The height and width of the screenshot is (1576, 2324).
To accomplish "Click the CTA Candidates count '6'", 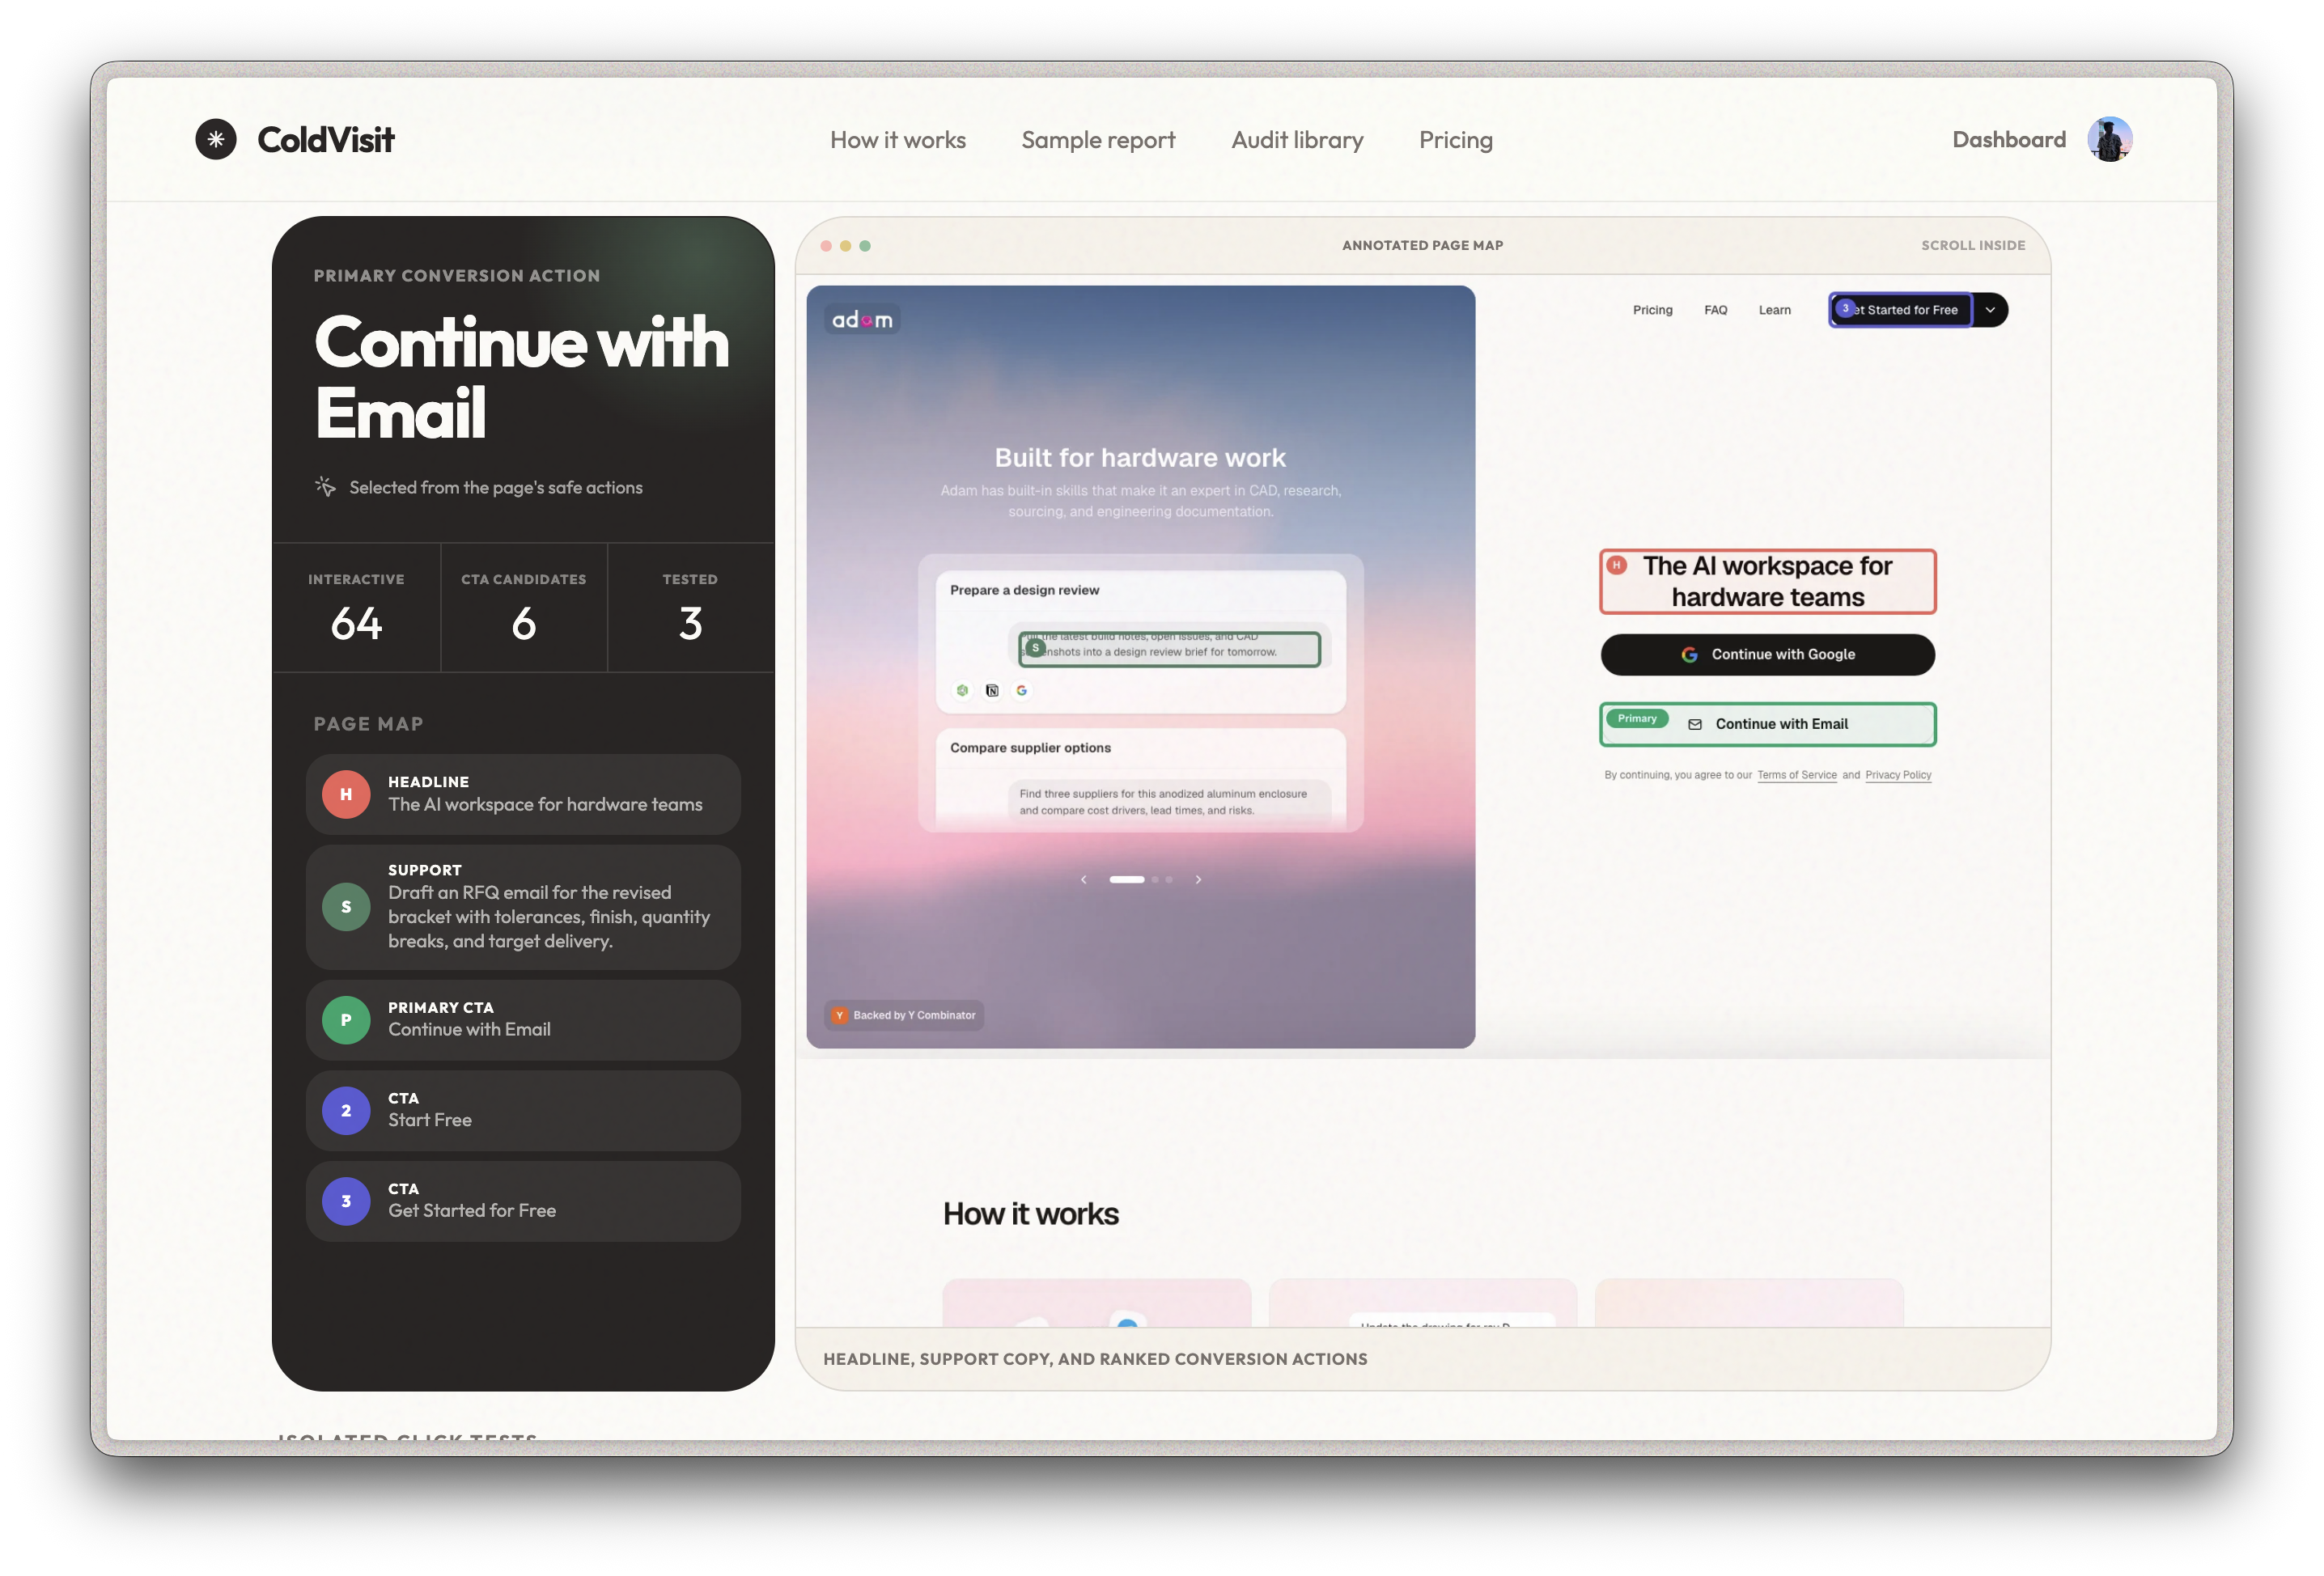I will [523, 623].
